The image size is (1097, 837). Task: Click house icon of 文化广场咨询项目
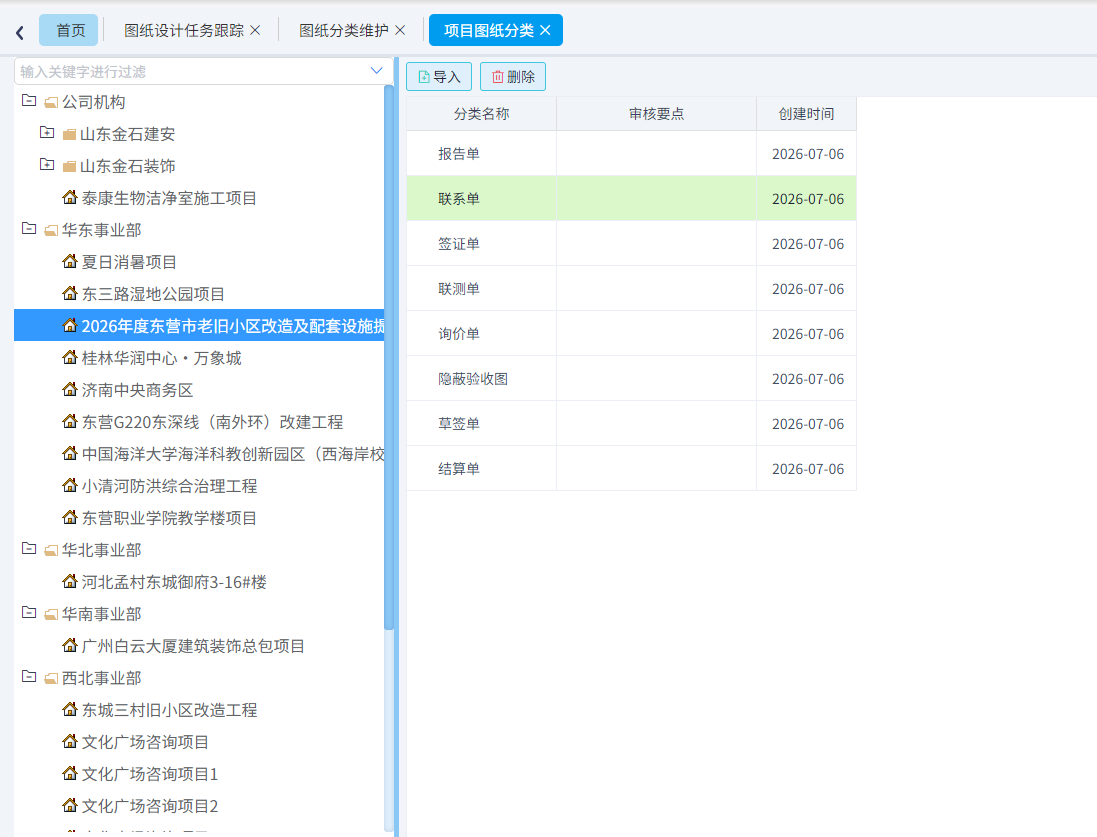70,741
